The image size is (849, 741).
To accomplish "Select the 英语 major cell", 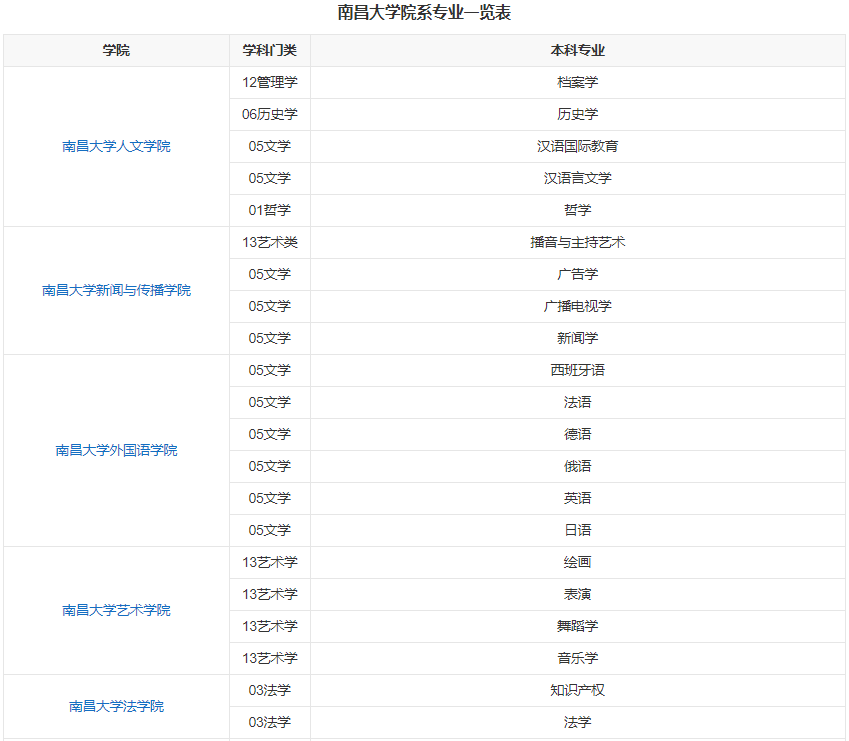I will (578, 498).
